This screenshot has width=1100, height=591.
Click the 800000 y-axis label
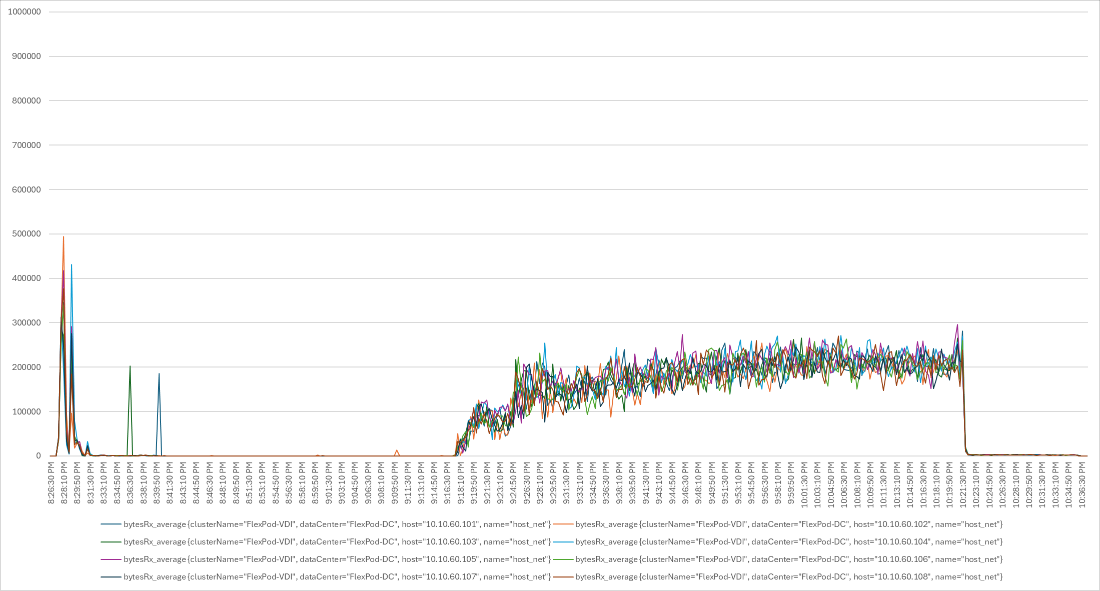(x=26, y=100)
